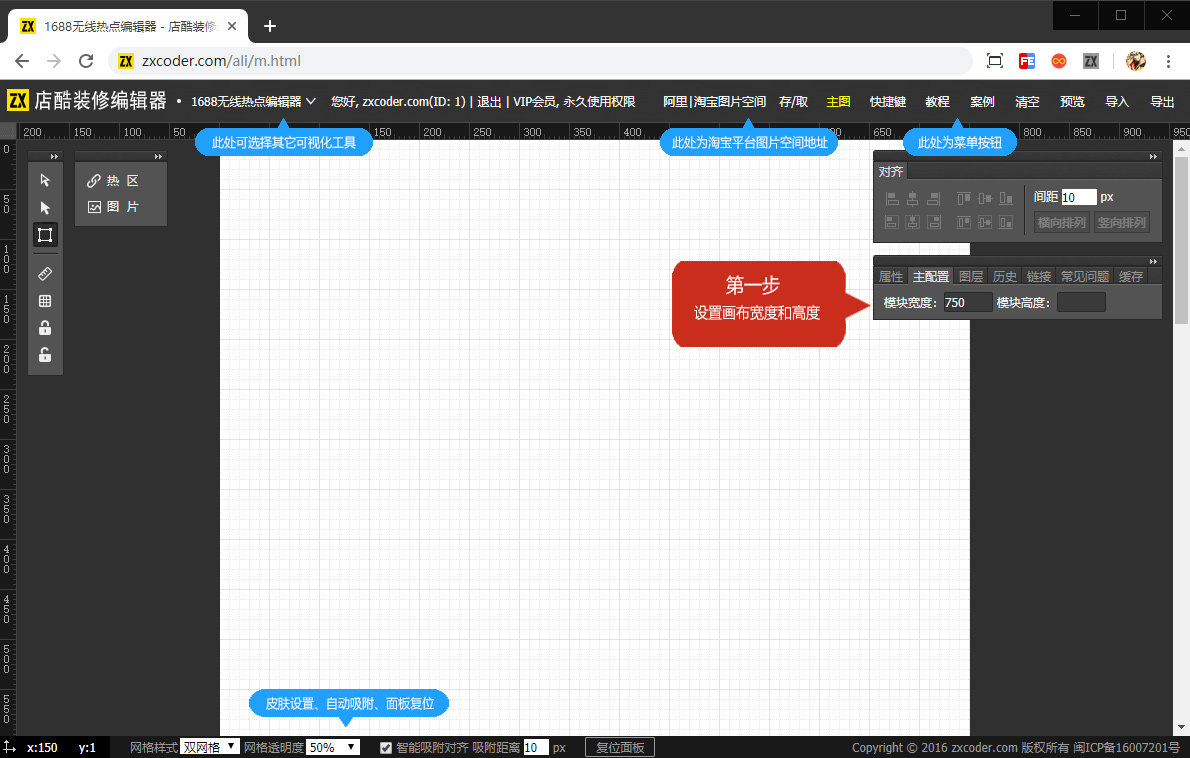Click the 退出 logout link
This screenshot has height=758, width=1190.
pos(489,102)
